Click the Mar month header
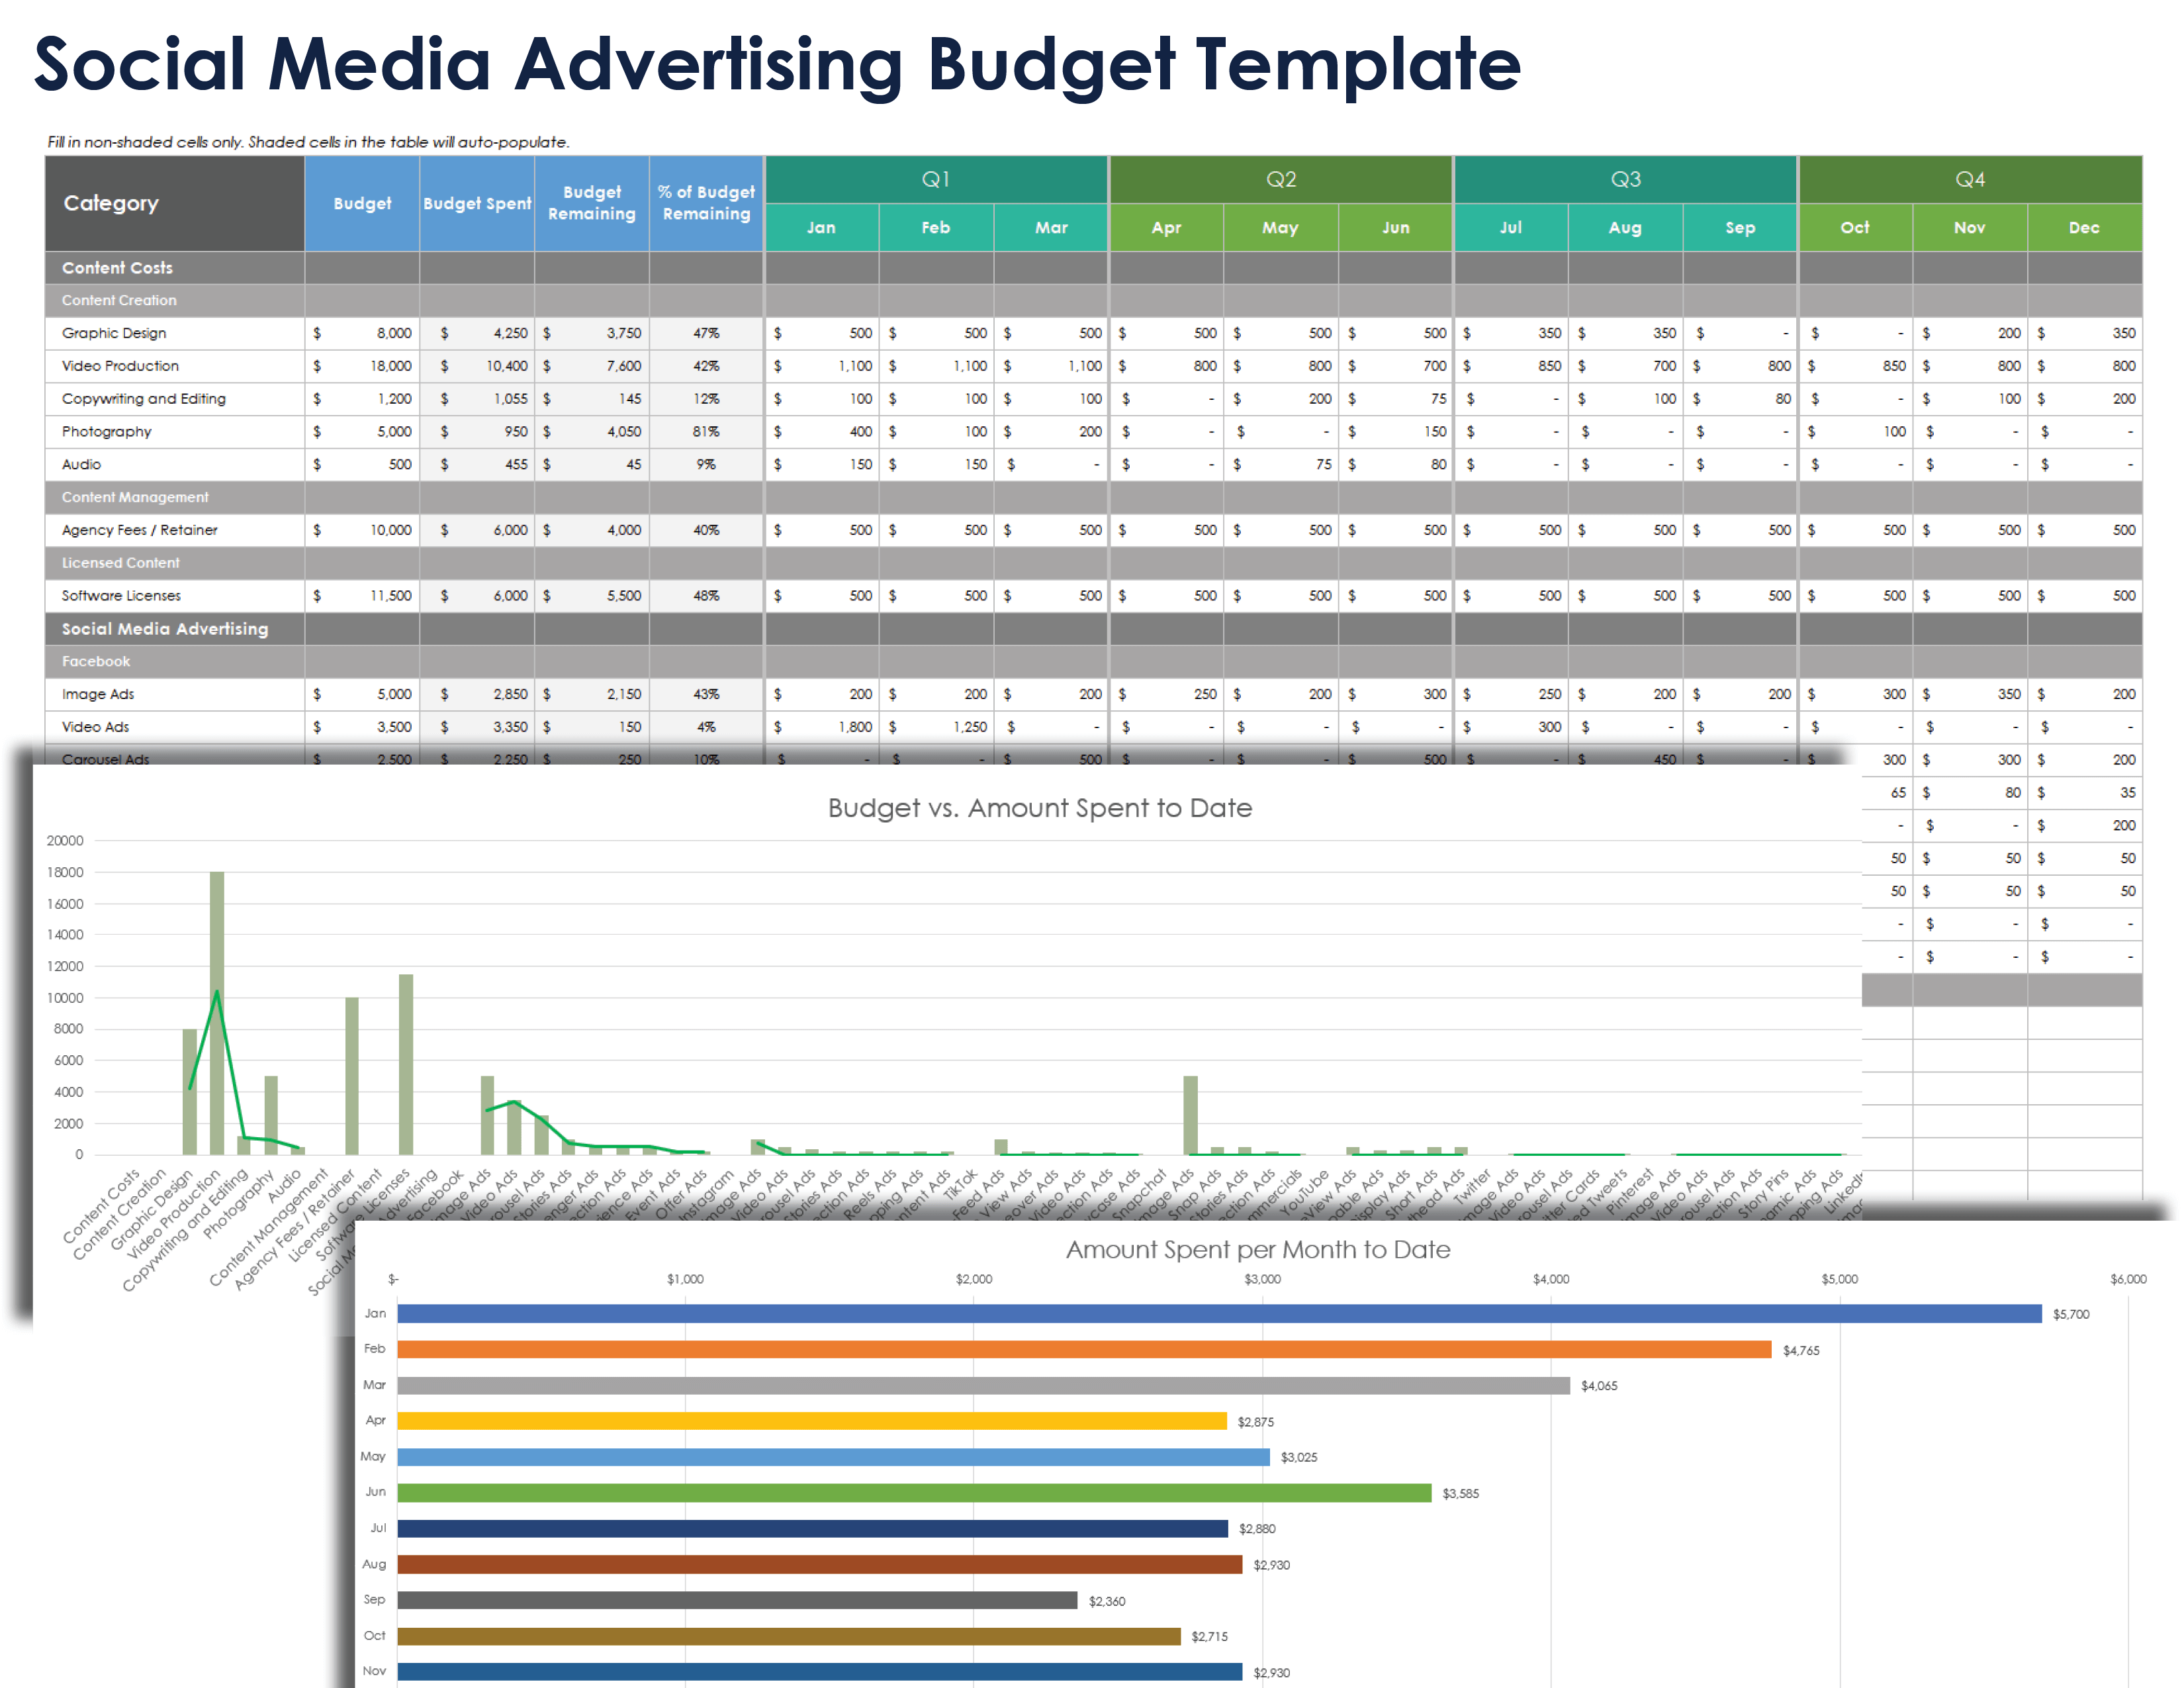This screenshot has width=2184, height=1688. (x=1051, y=228)
